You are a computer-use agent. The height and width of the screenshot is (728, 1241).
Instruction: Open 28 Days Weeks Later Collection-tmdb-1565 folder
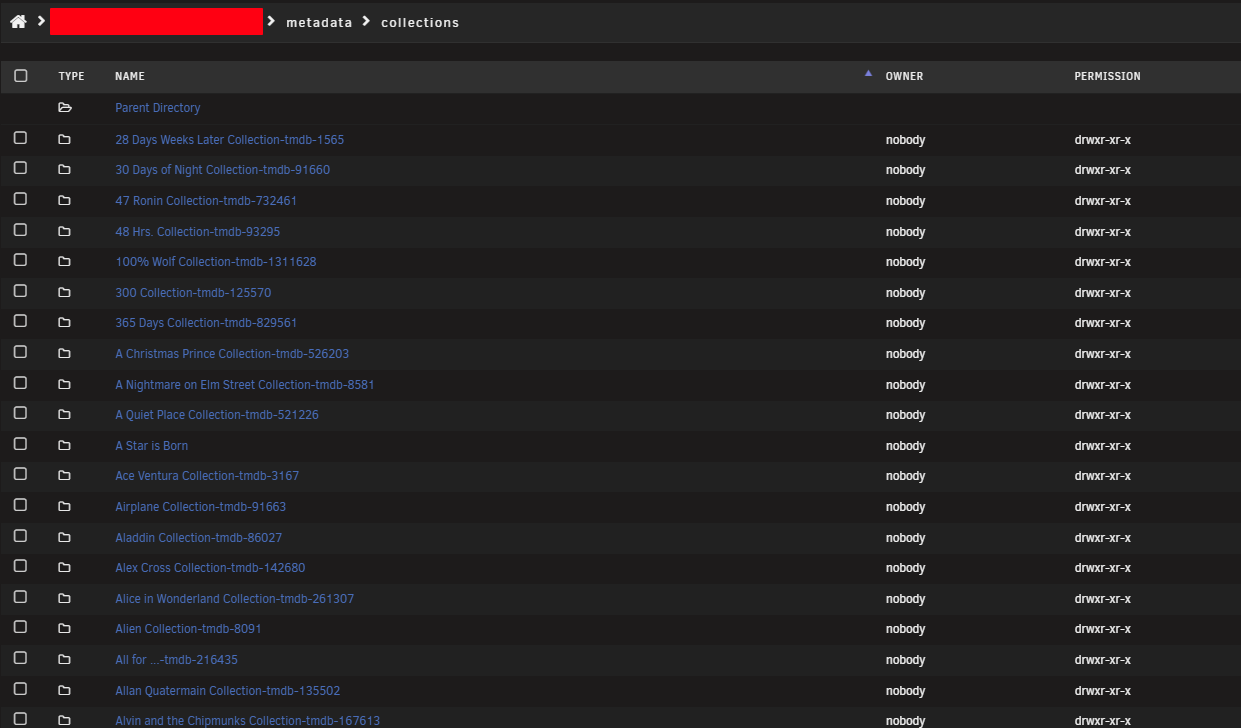[229, 140]
